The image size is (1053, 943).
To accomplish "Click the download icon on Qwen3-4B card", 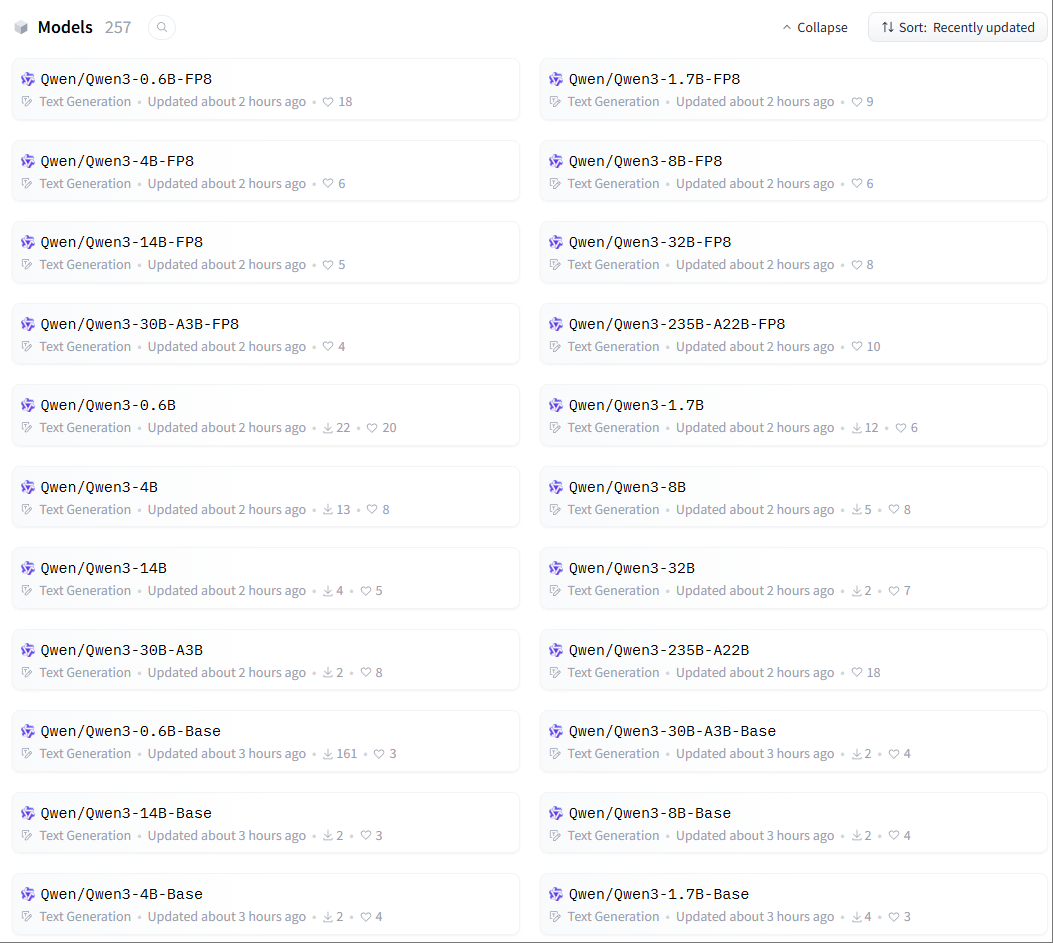I will tap(328, 510).
